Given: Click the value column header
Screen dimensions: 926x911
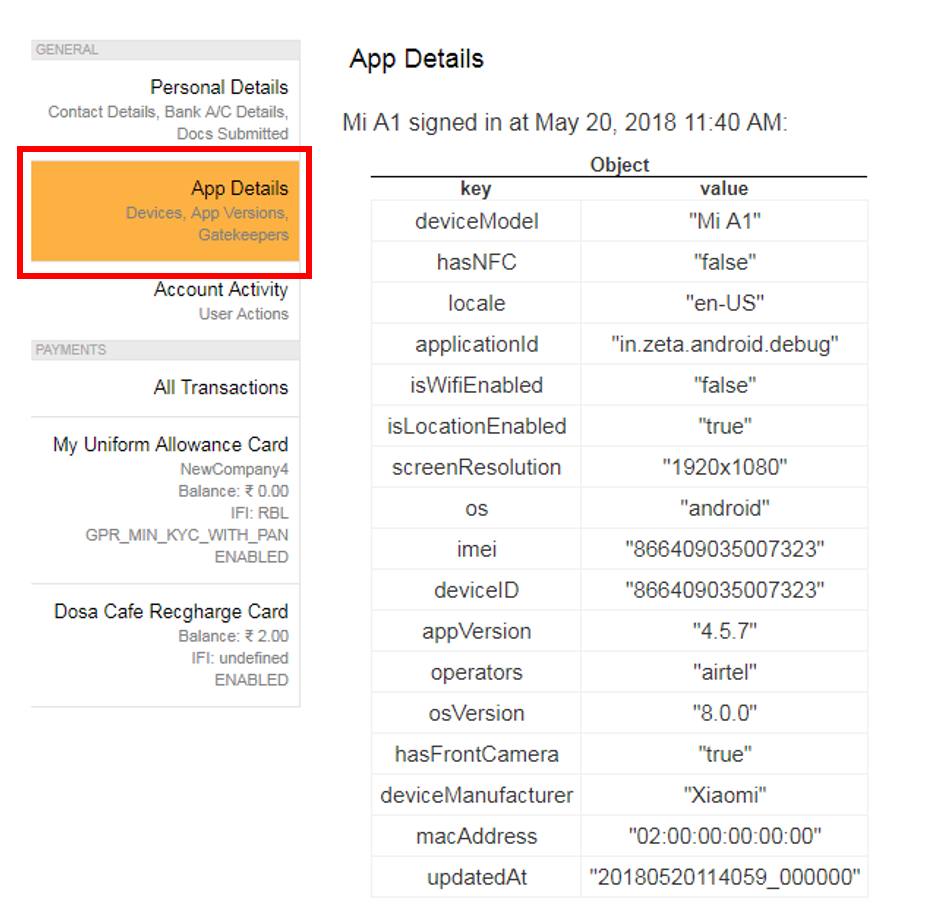Looking at the screenshot, I should tap(724, 189).
